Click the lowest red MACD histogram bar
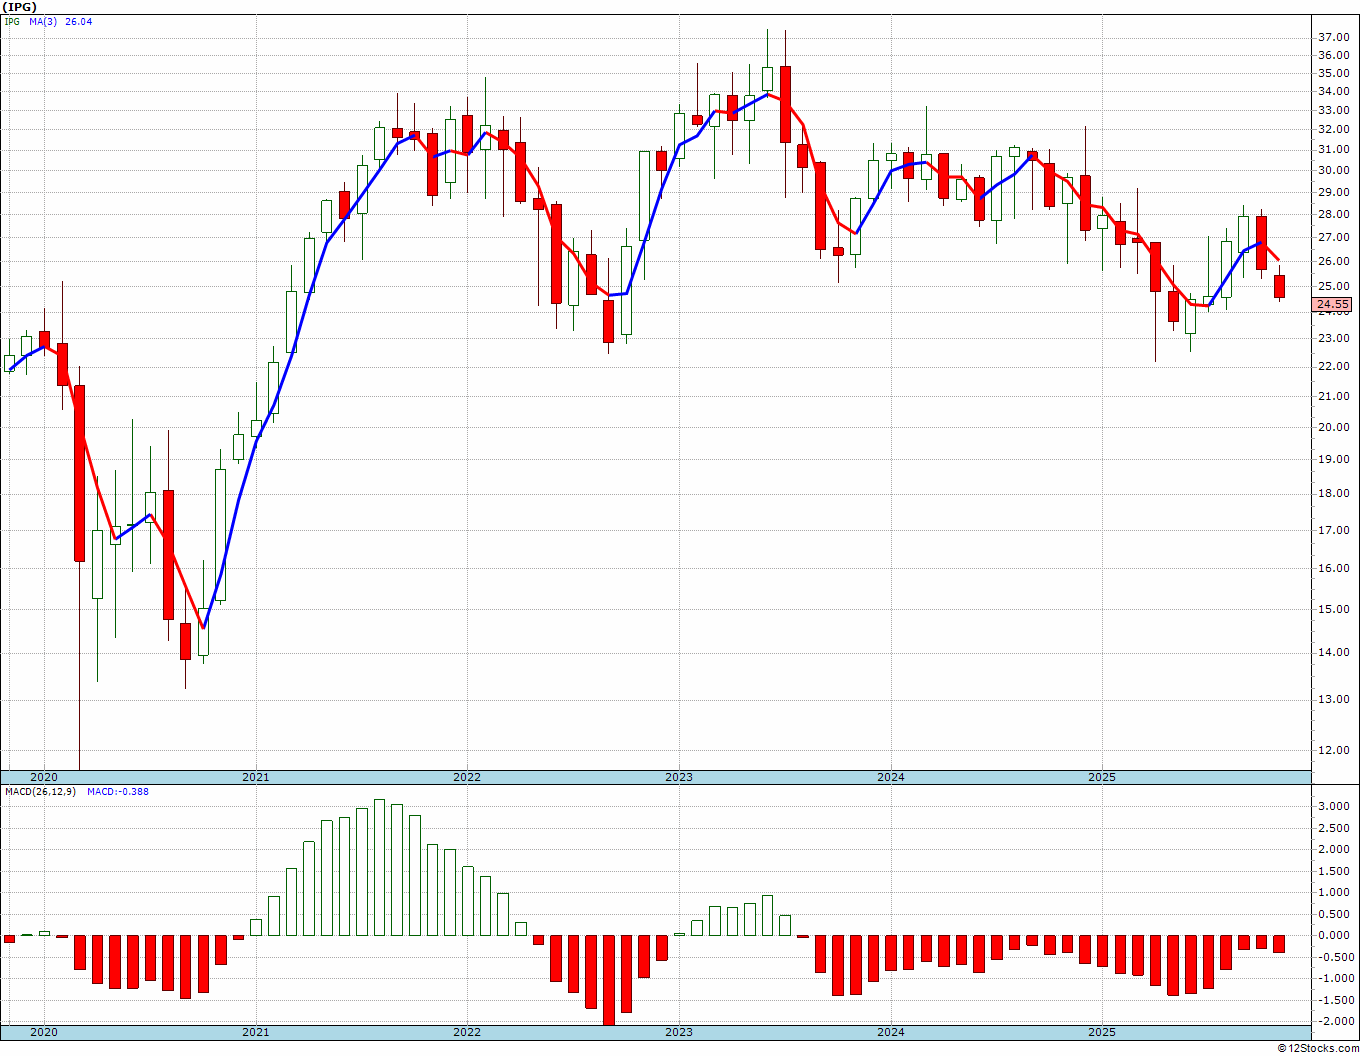The image size is (1360, 1056). pos(609,981)
